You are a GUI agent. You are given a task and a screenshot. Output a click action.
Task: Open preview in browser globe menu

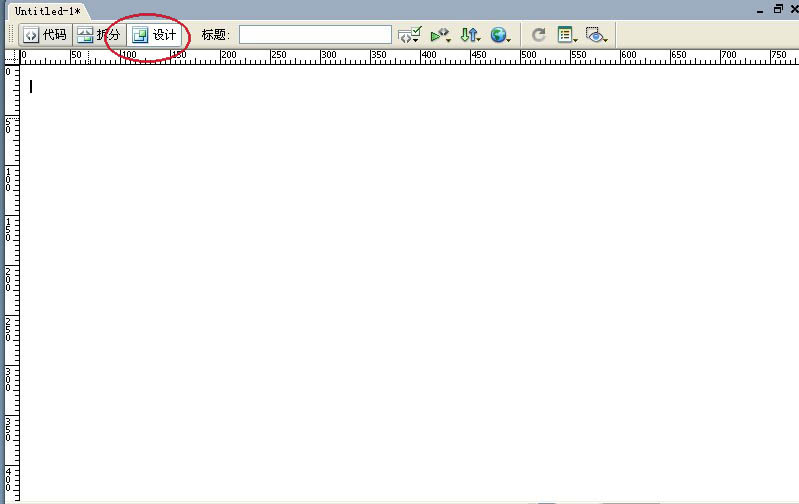pyautogui.click(x=500, y=35)
